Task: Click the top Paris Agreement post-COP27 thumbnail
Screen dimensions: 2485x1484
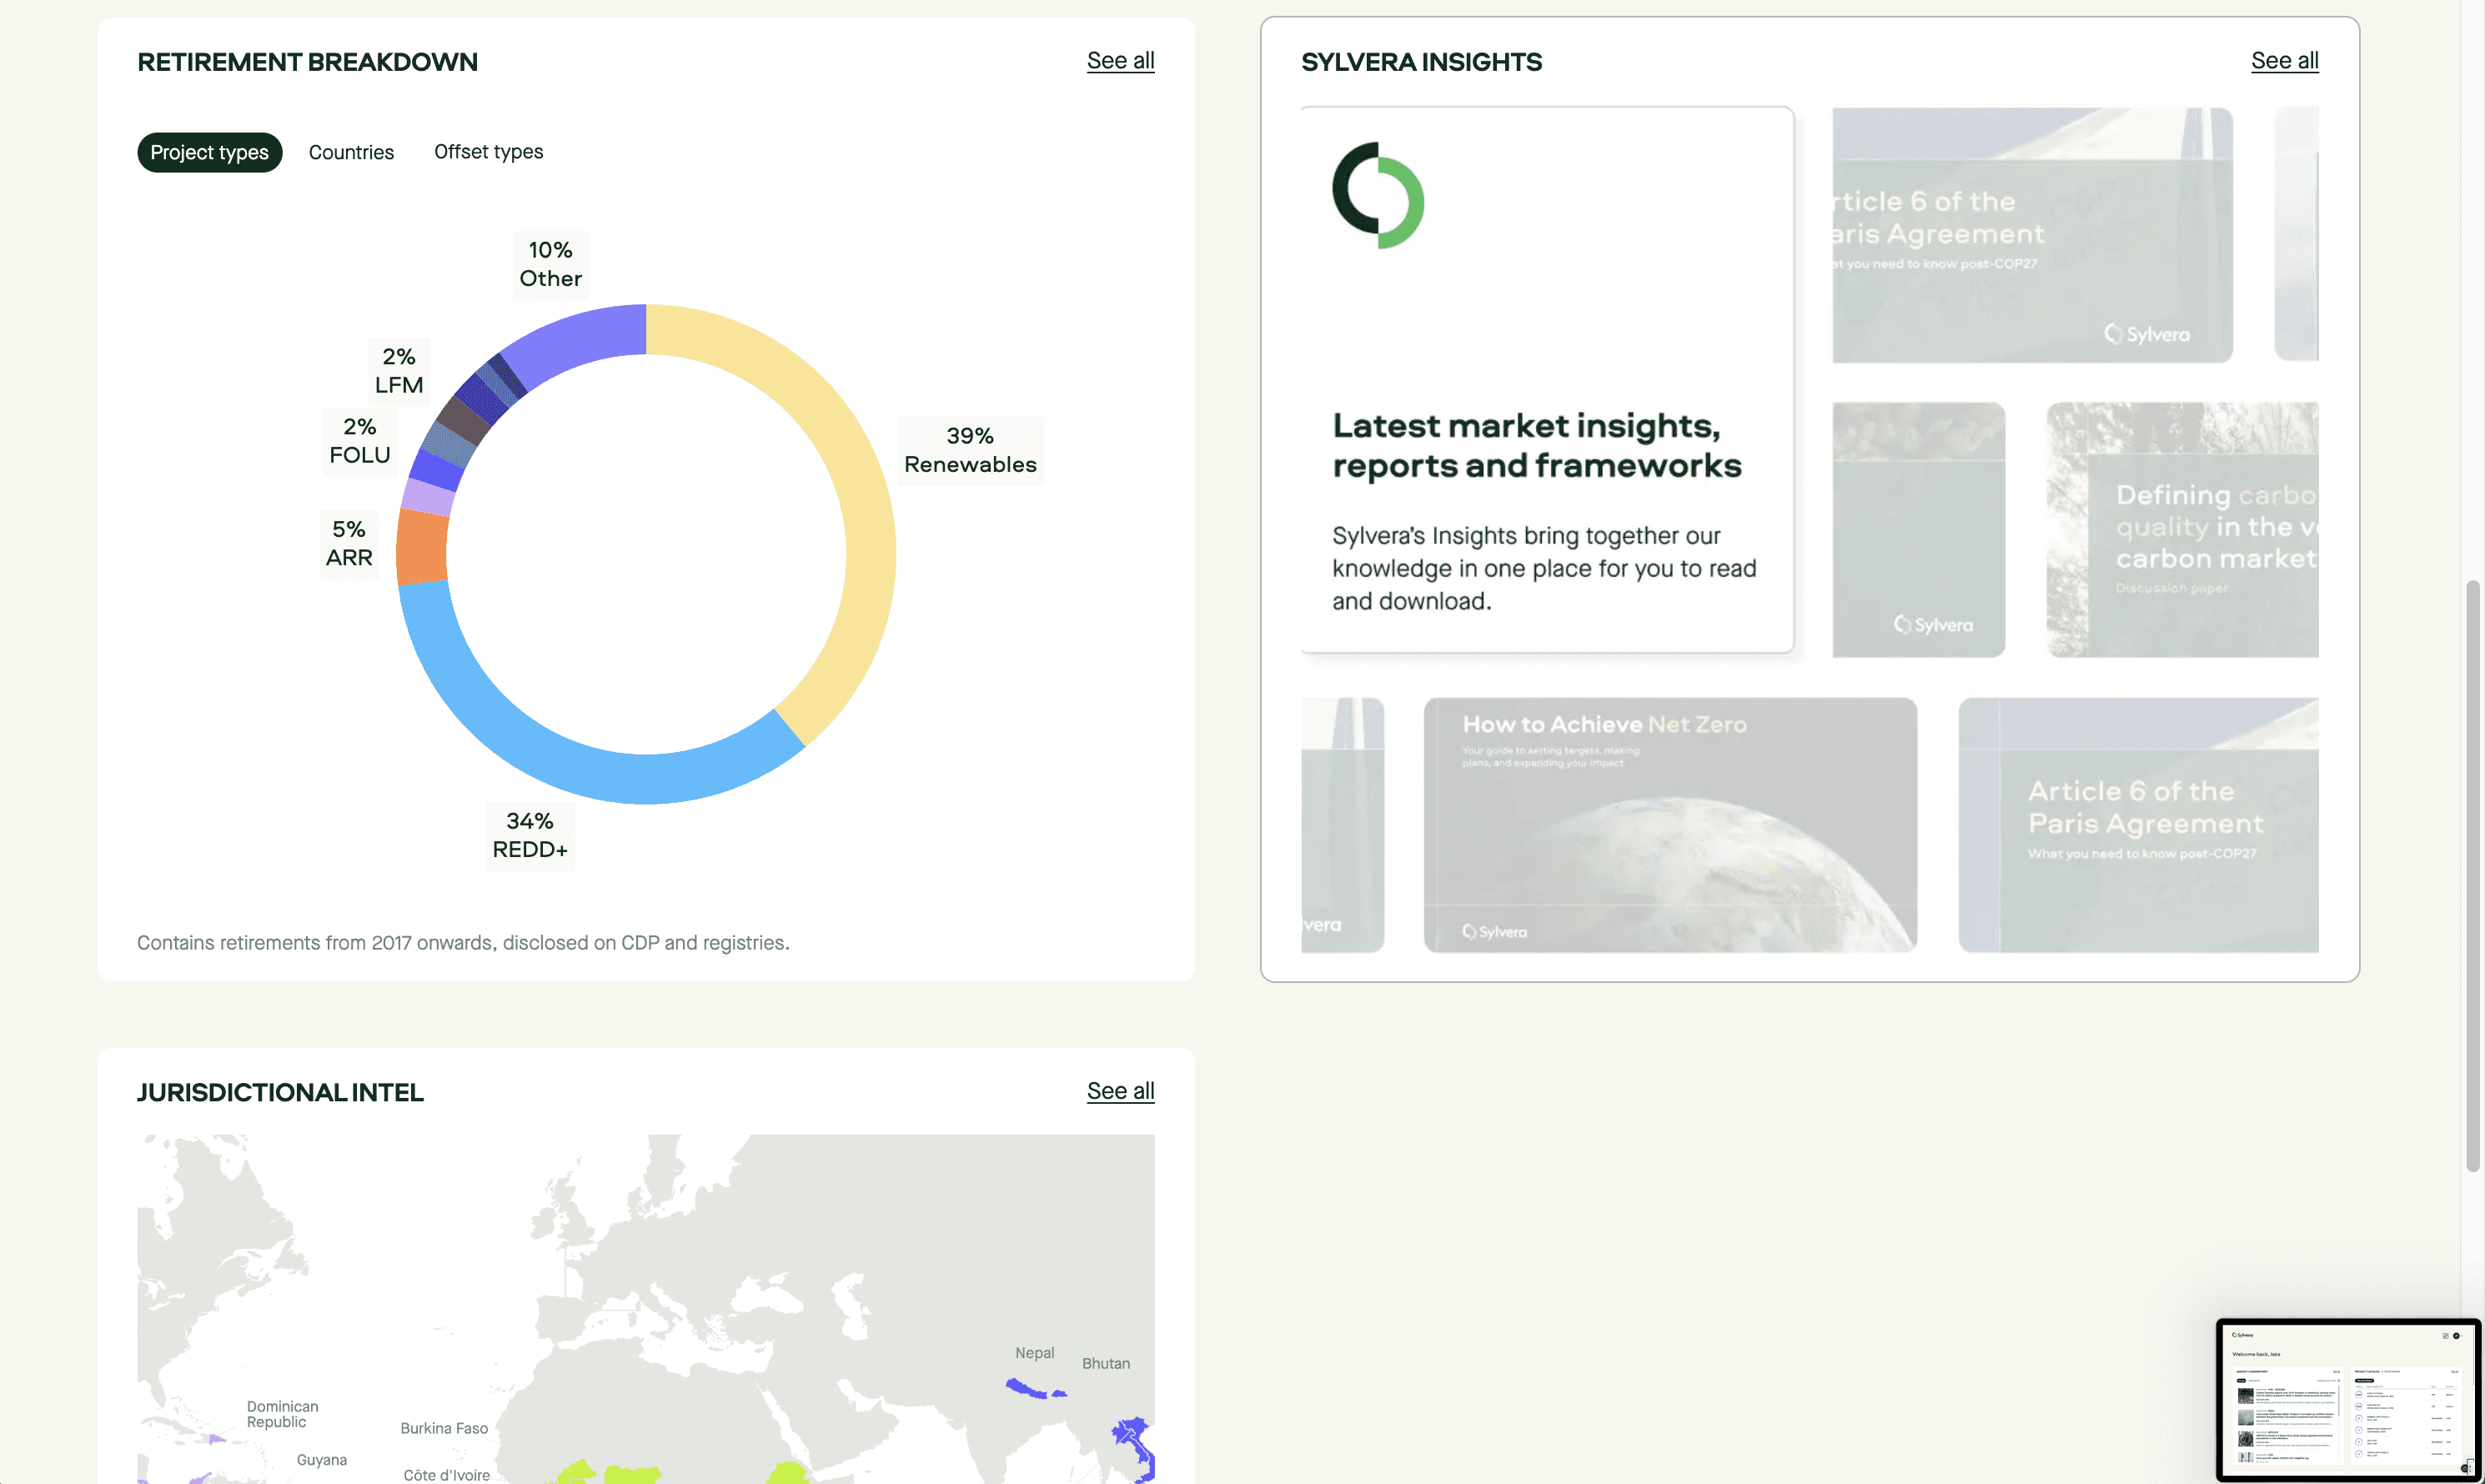Action: click(x=2031, y=235)
